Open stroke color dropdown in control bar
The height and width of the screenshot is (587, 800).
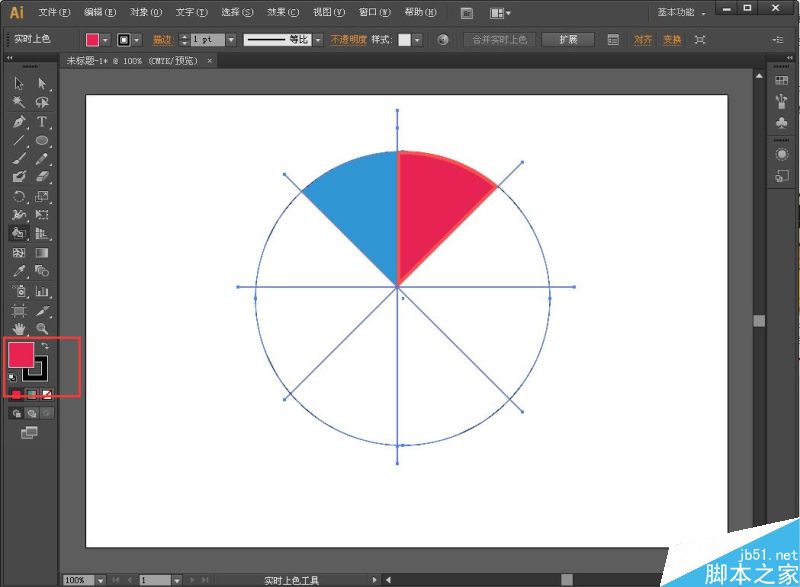coord(137,40)
